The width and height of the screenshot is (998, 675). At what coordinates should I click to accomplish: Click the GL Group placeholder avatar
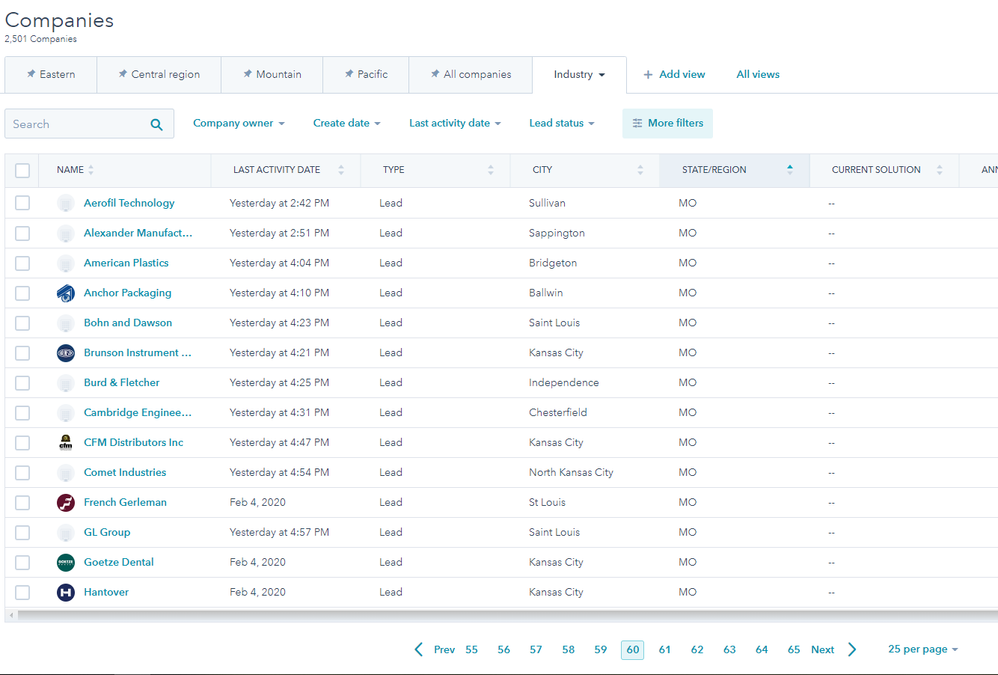(66, 532)
